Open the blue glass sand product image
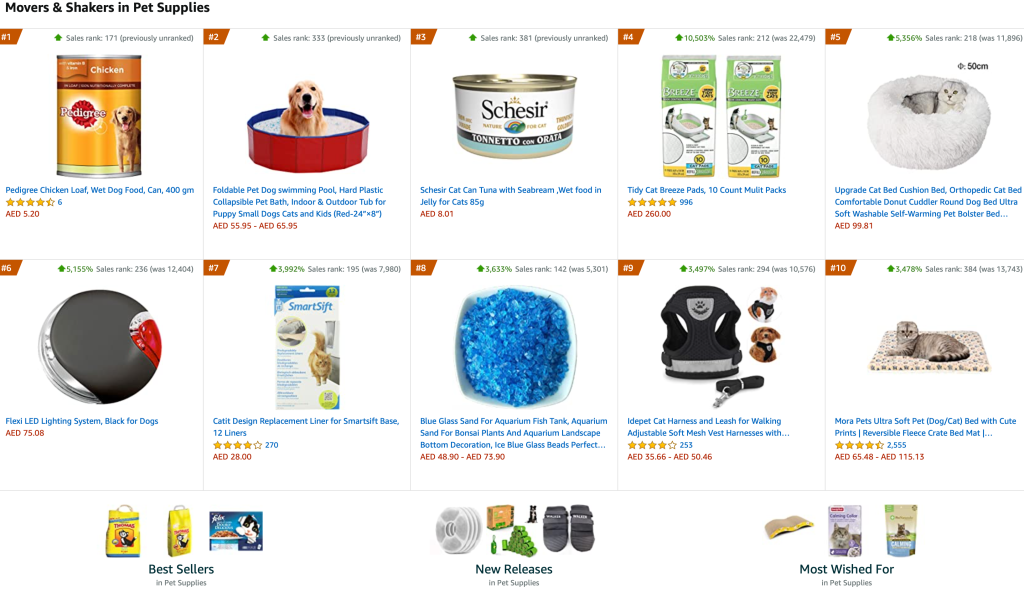 coord(514,347)
